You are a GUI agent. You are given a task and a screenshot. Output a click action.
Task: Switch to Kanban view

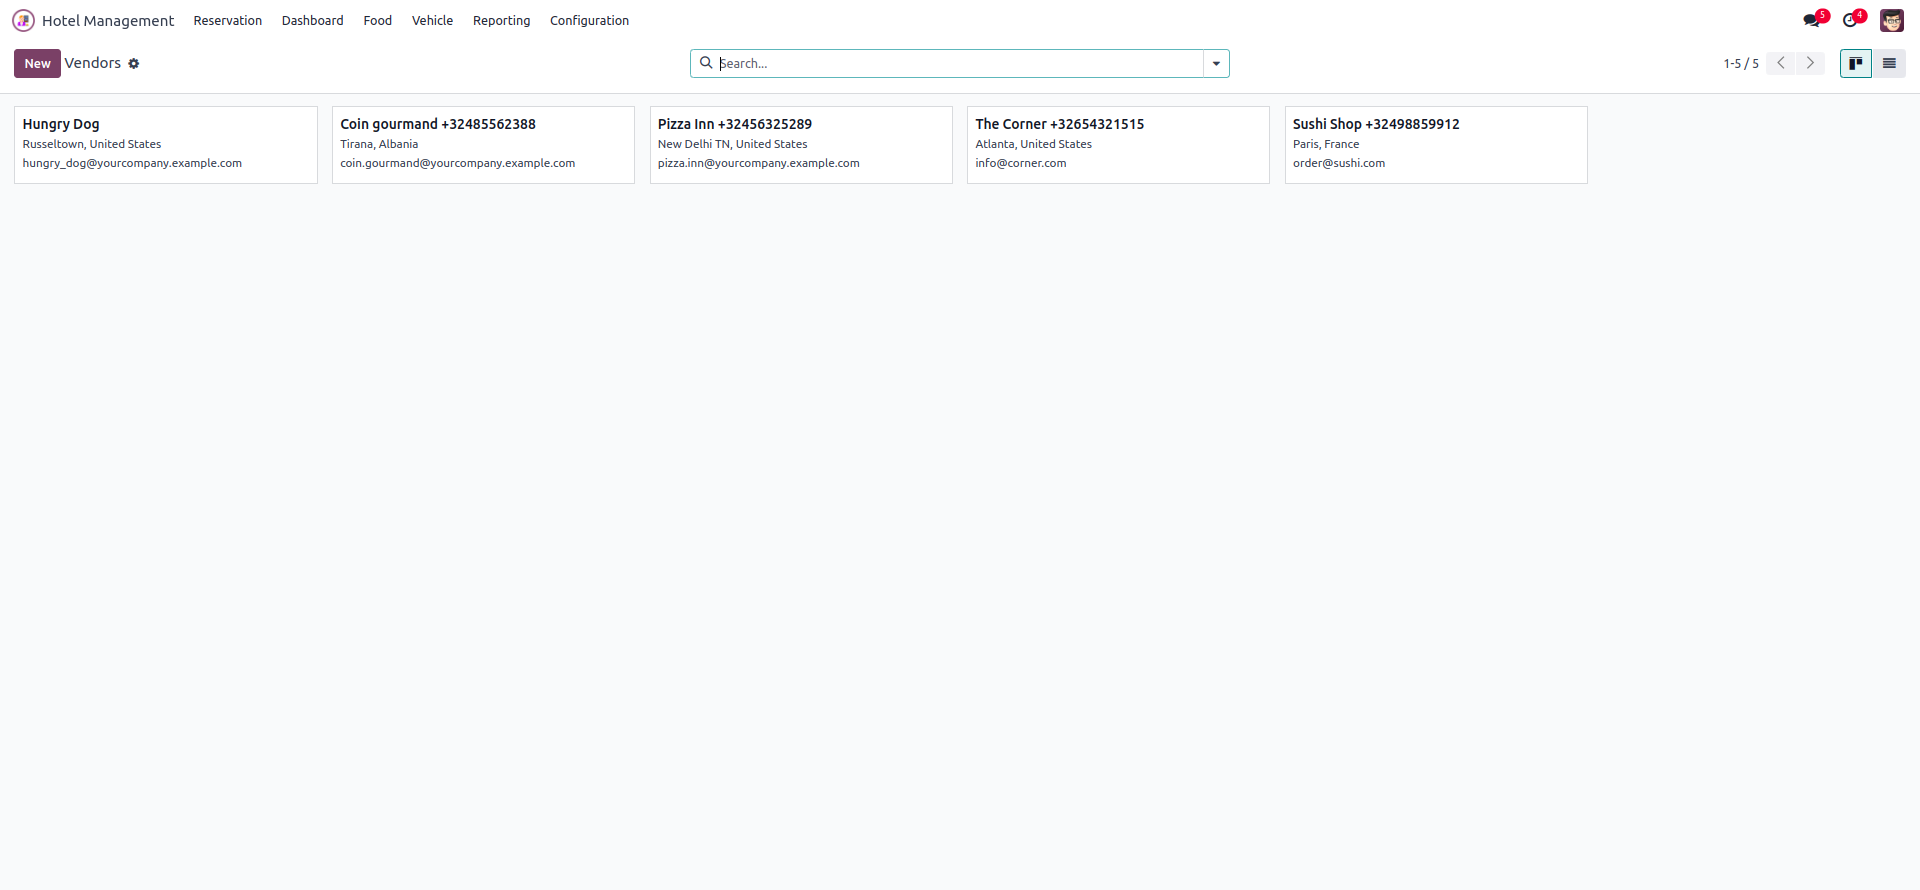pyautogui.click(x=1856, y=63)
